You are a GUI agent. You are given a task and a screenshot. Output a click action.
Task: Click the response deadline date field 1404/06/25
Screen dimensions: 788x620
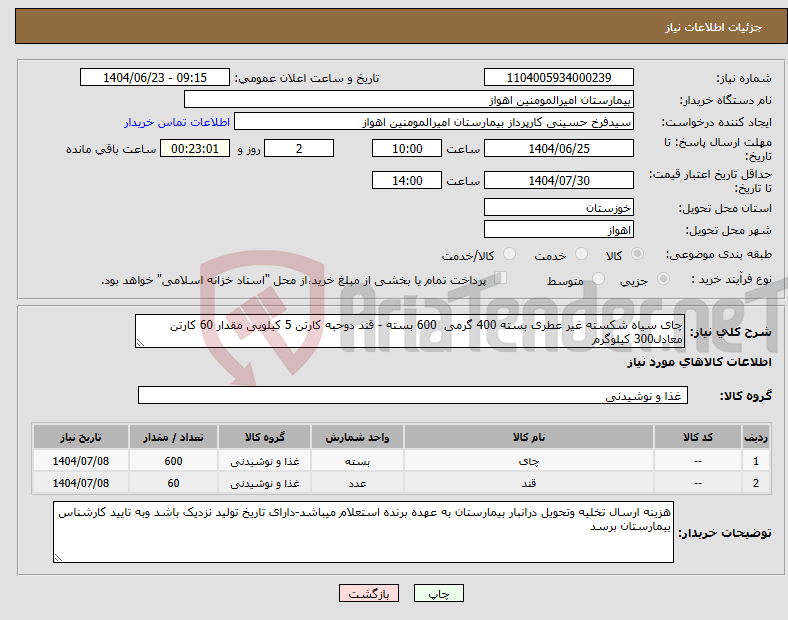tap(558, 149)
